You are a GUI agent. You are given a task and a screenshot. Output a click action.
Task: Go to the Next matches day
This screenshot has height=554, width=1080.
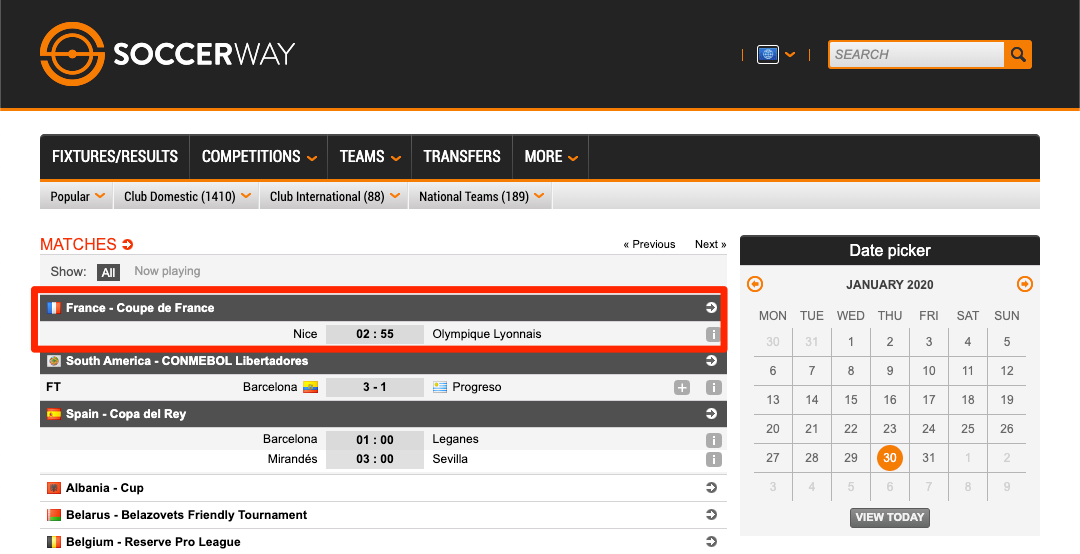(710, 244)
